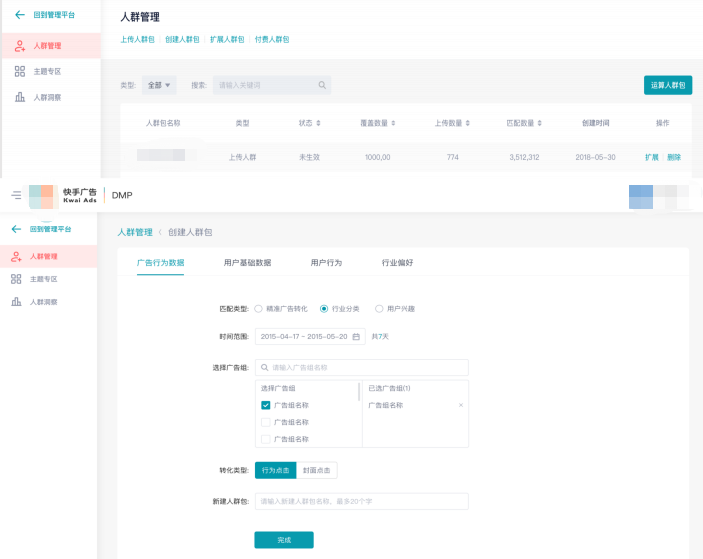Open the 时间范围 date range picker

click(x=310, y=337)
